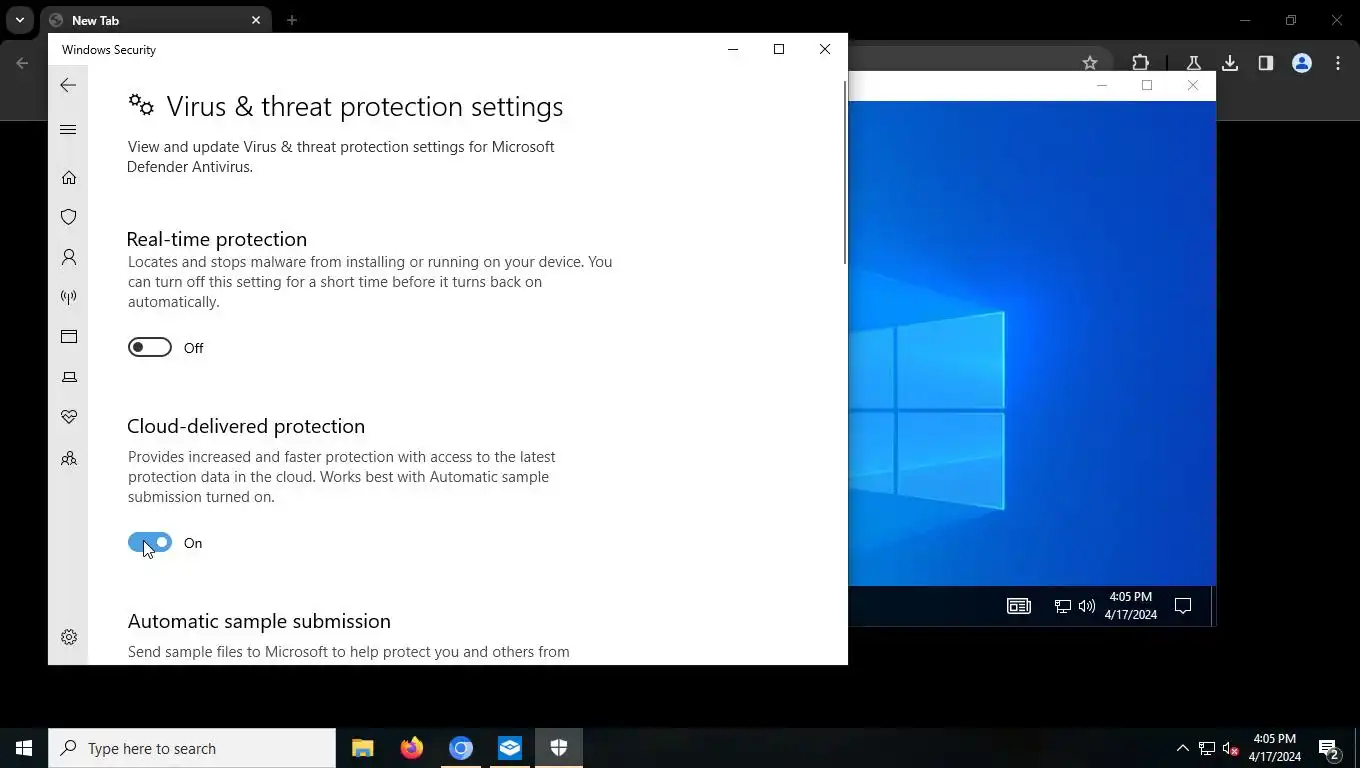Open Chrome three-dot menu

pyautogui.click(x=1338, y=63)
